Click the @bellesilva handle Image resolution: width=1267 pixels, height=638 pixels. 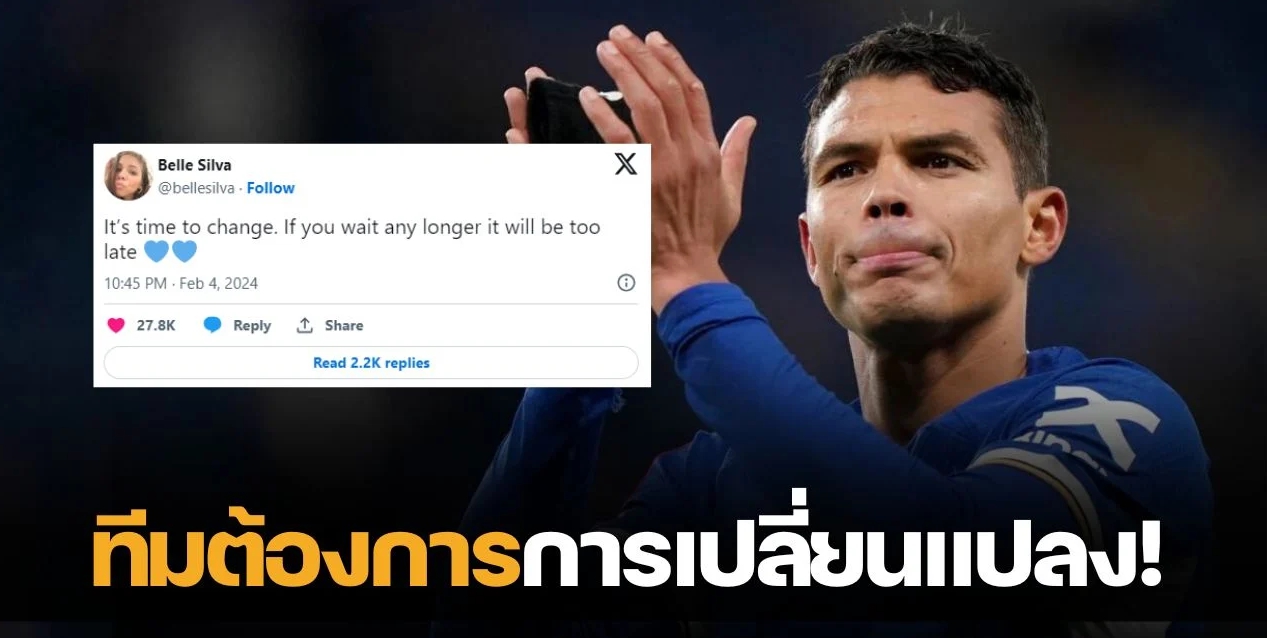click(198, 188)
